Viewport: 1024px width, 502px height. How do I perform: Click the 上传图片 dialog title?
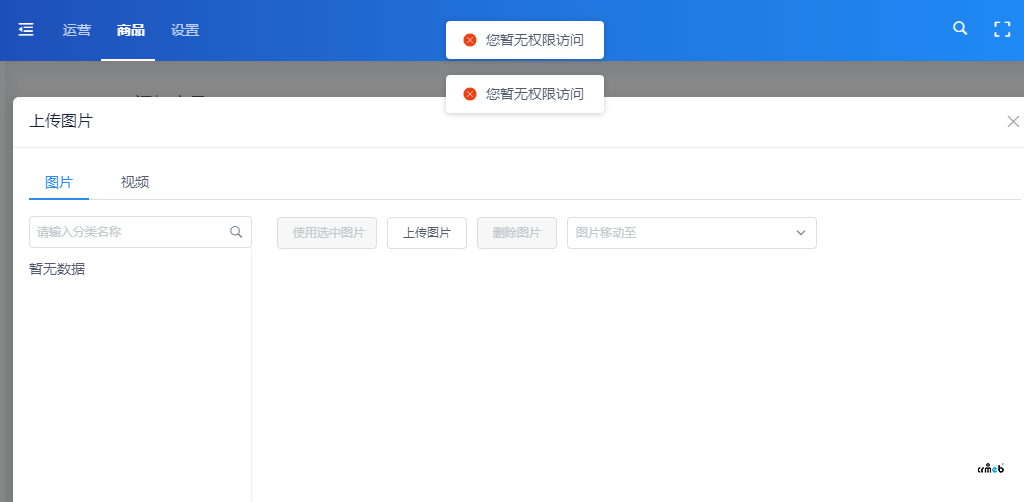(61, 121)
